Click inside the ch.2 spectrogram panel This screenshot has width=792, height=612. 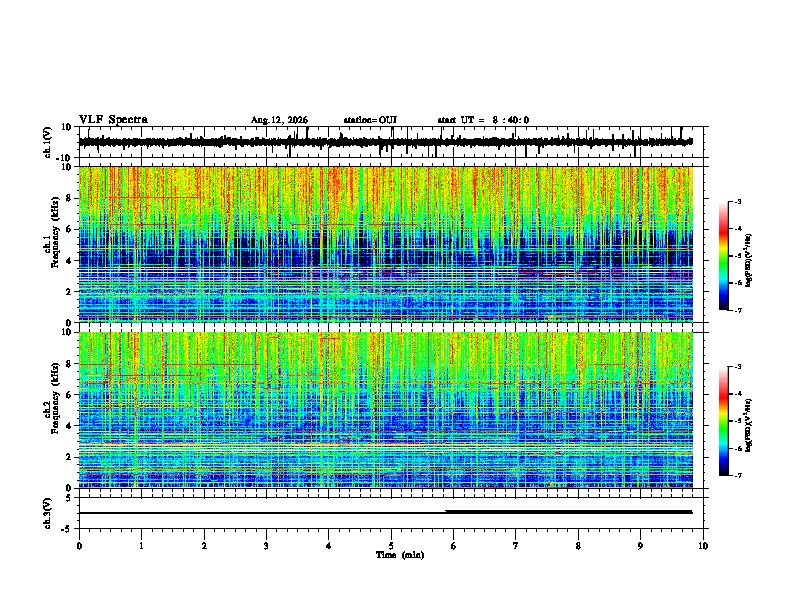pos(385,410)
